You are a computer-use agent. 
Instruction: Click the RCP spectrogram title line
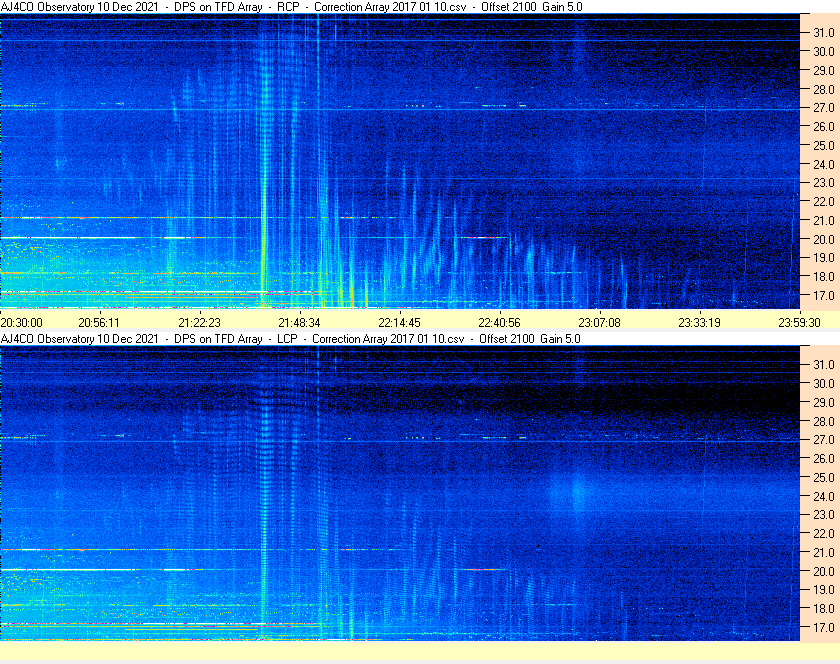coord(291,7)
